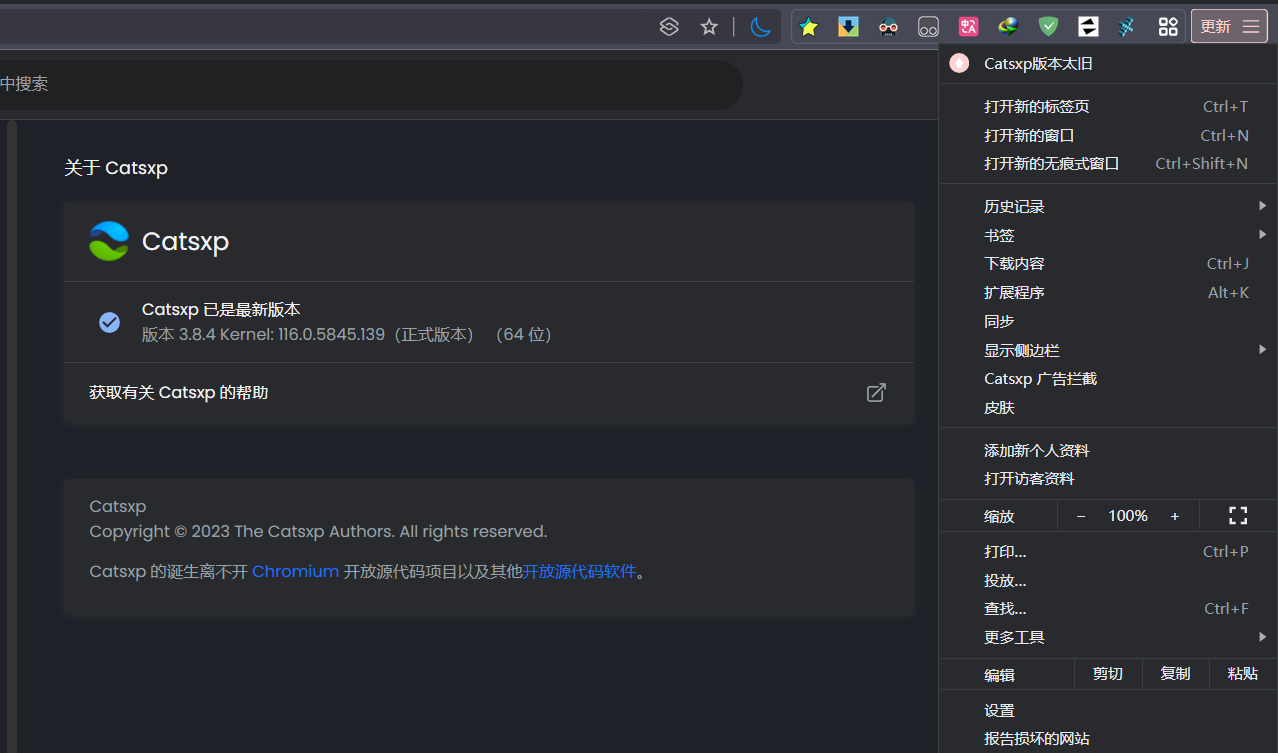This screenshot has width=1278, height=753.
Task: Open the IDM globe extension icon
Action: pyautogui.click(x=1008, y=27)
